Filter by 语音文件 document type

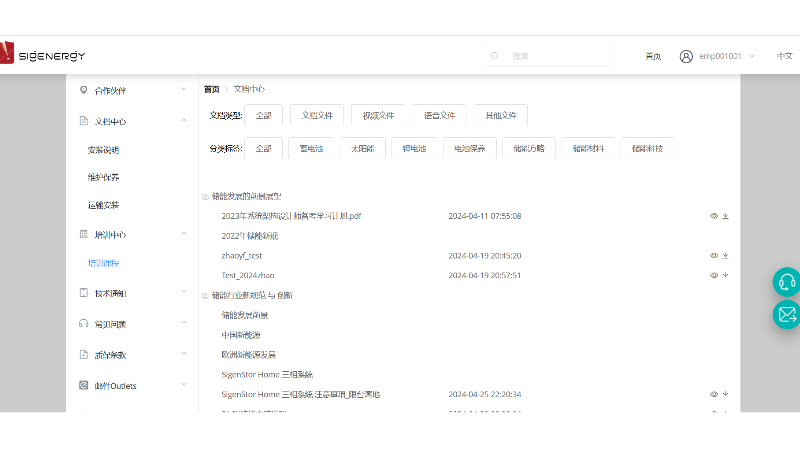pyautogui.click(x=439, y=115)
